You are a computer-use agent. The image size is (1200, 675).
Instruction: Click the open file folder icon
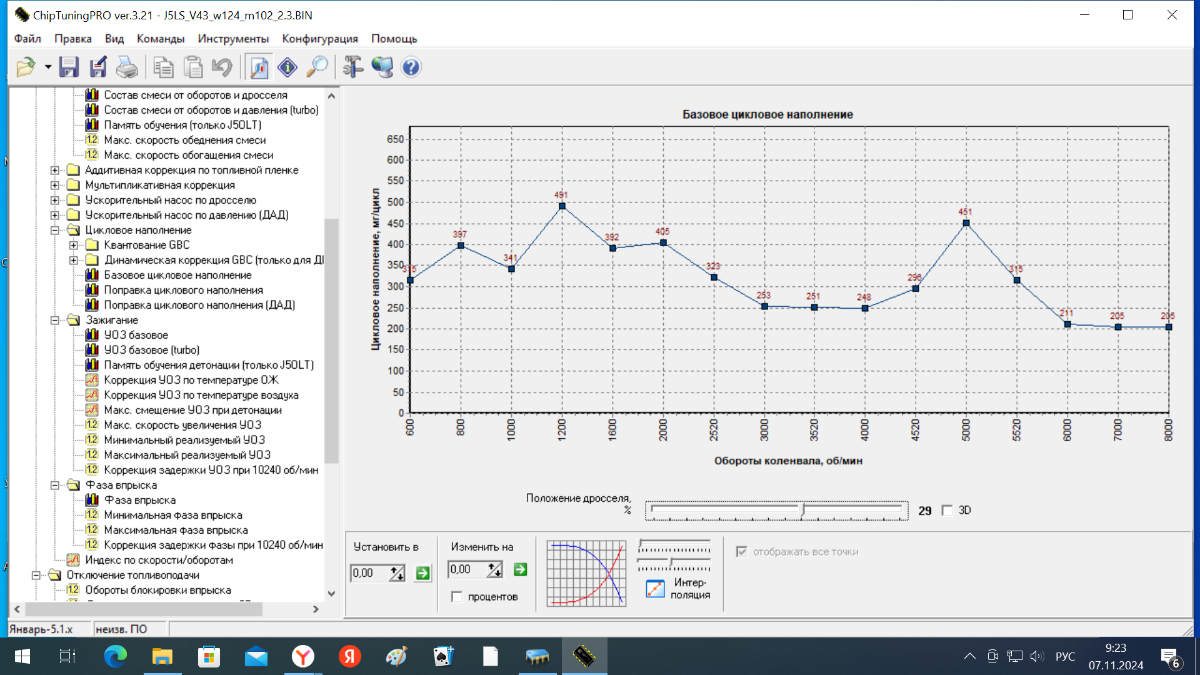coord(26,67)
